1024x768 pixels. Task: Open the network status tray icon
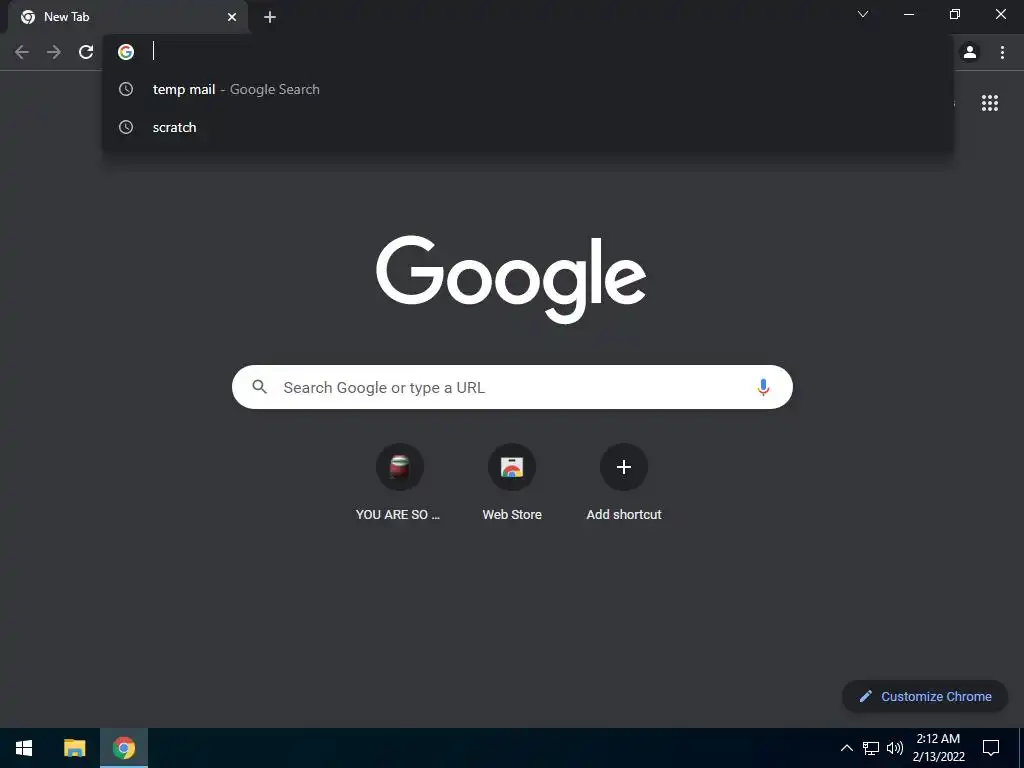pyautogui.click(x=871, y=748)
